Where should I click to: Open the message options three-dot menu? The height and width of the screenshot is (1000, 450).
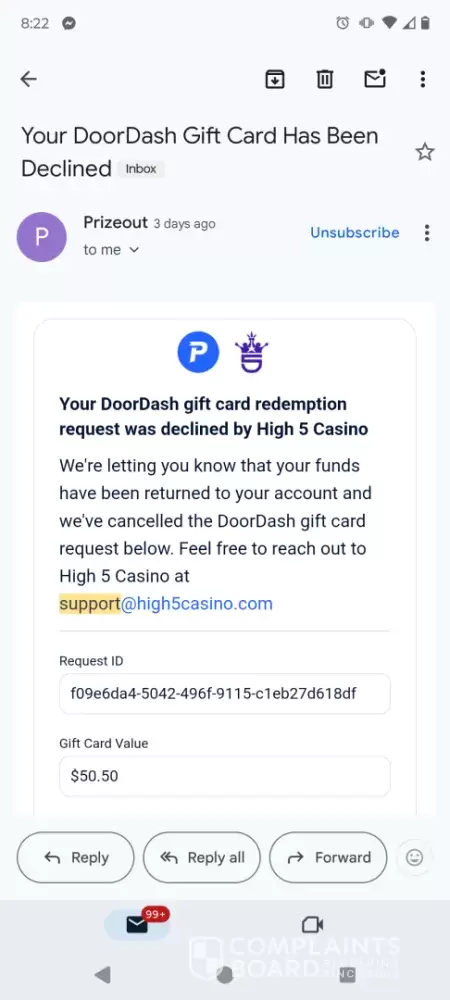(426, 233)
